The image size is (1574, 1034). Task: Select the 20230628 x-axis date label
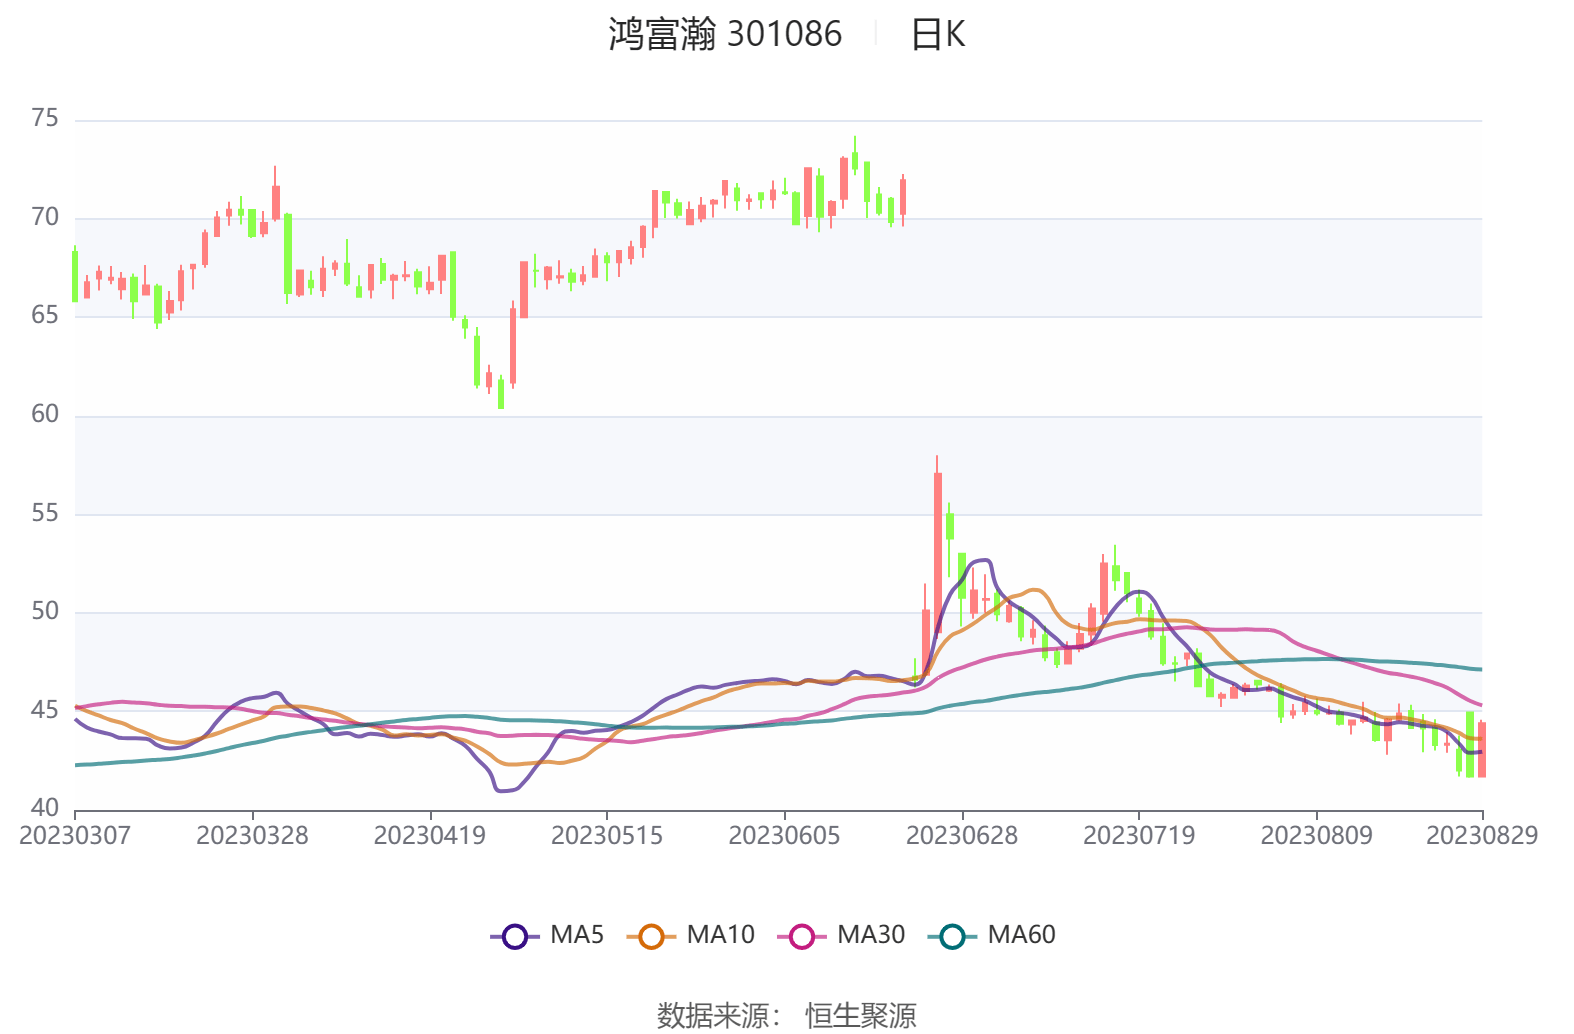click(x=961, y=835)
